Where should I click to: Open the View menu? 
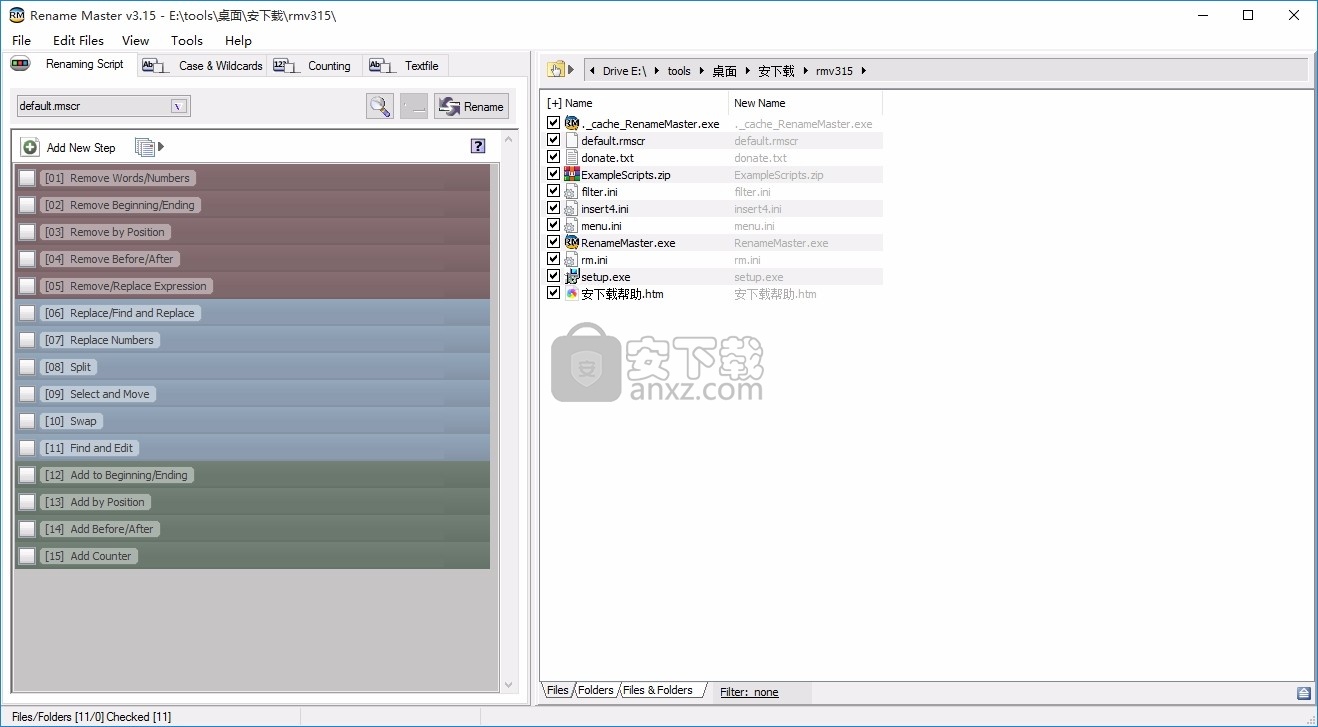point(135,41)
